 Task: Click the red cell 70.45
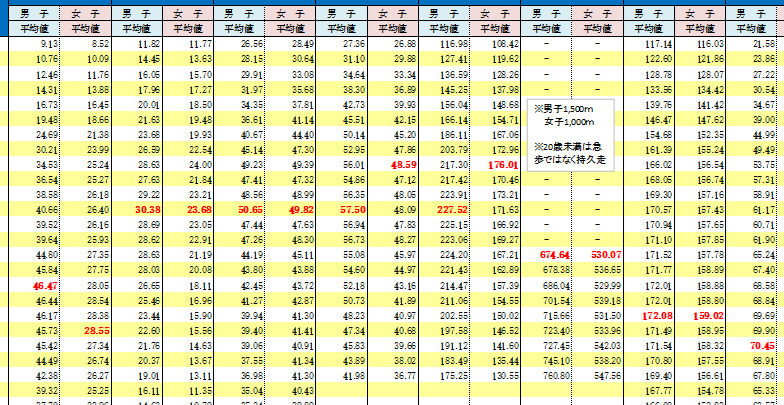coord(762,345)
